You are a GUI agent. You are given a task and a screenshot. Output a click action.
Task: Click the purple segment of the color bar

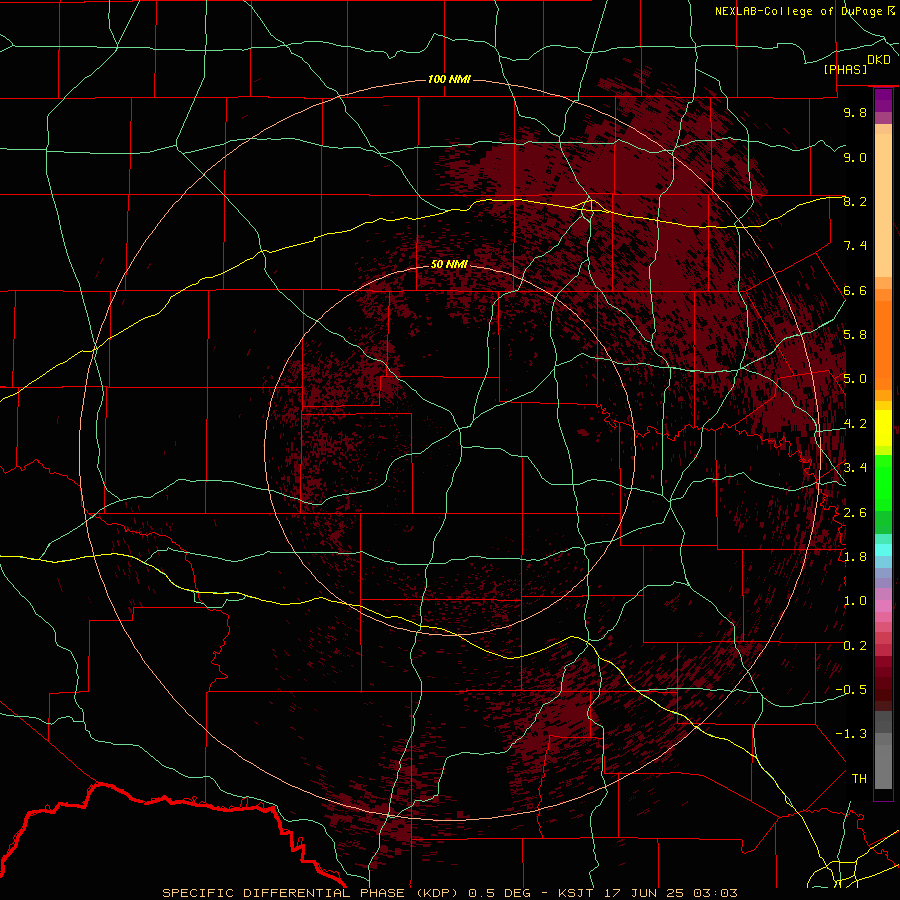pyautogui.click(x=883, y=101)
